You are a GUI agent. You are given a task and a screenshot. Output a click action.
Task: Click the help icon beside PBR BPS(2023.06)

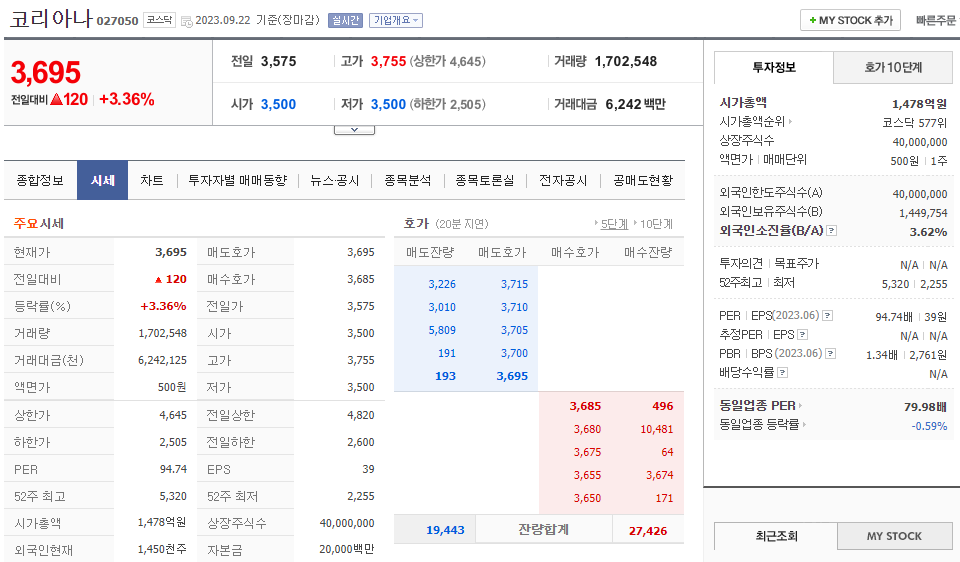pos(831,354)
